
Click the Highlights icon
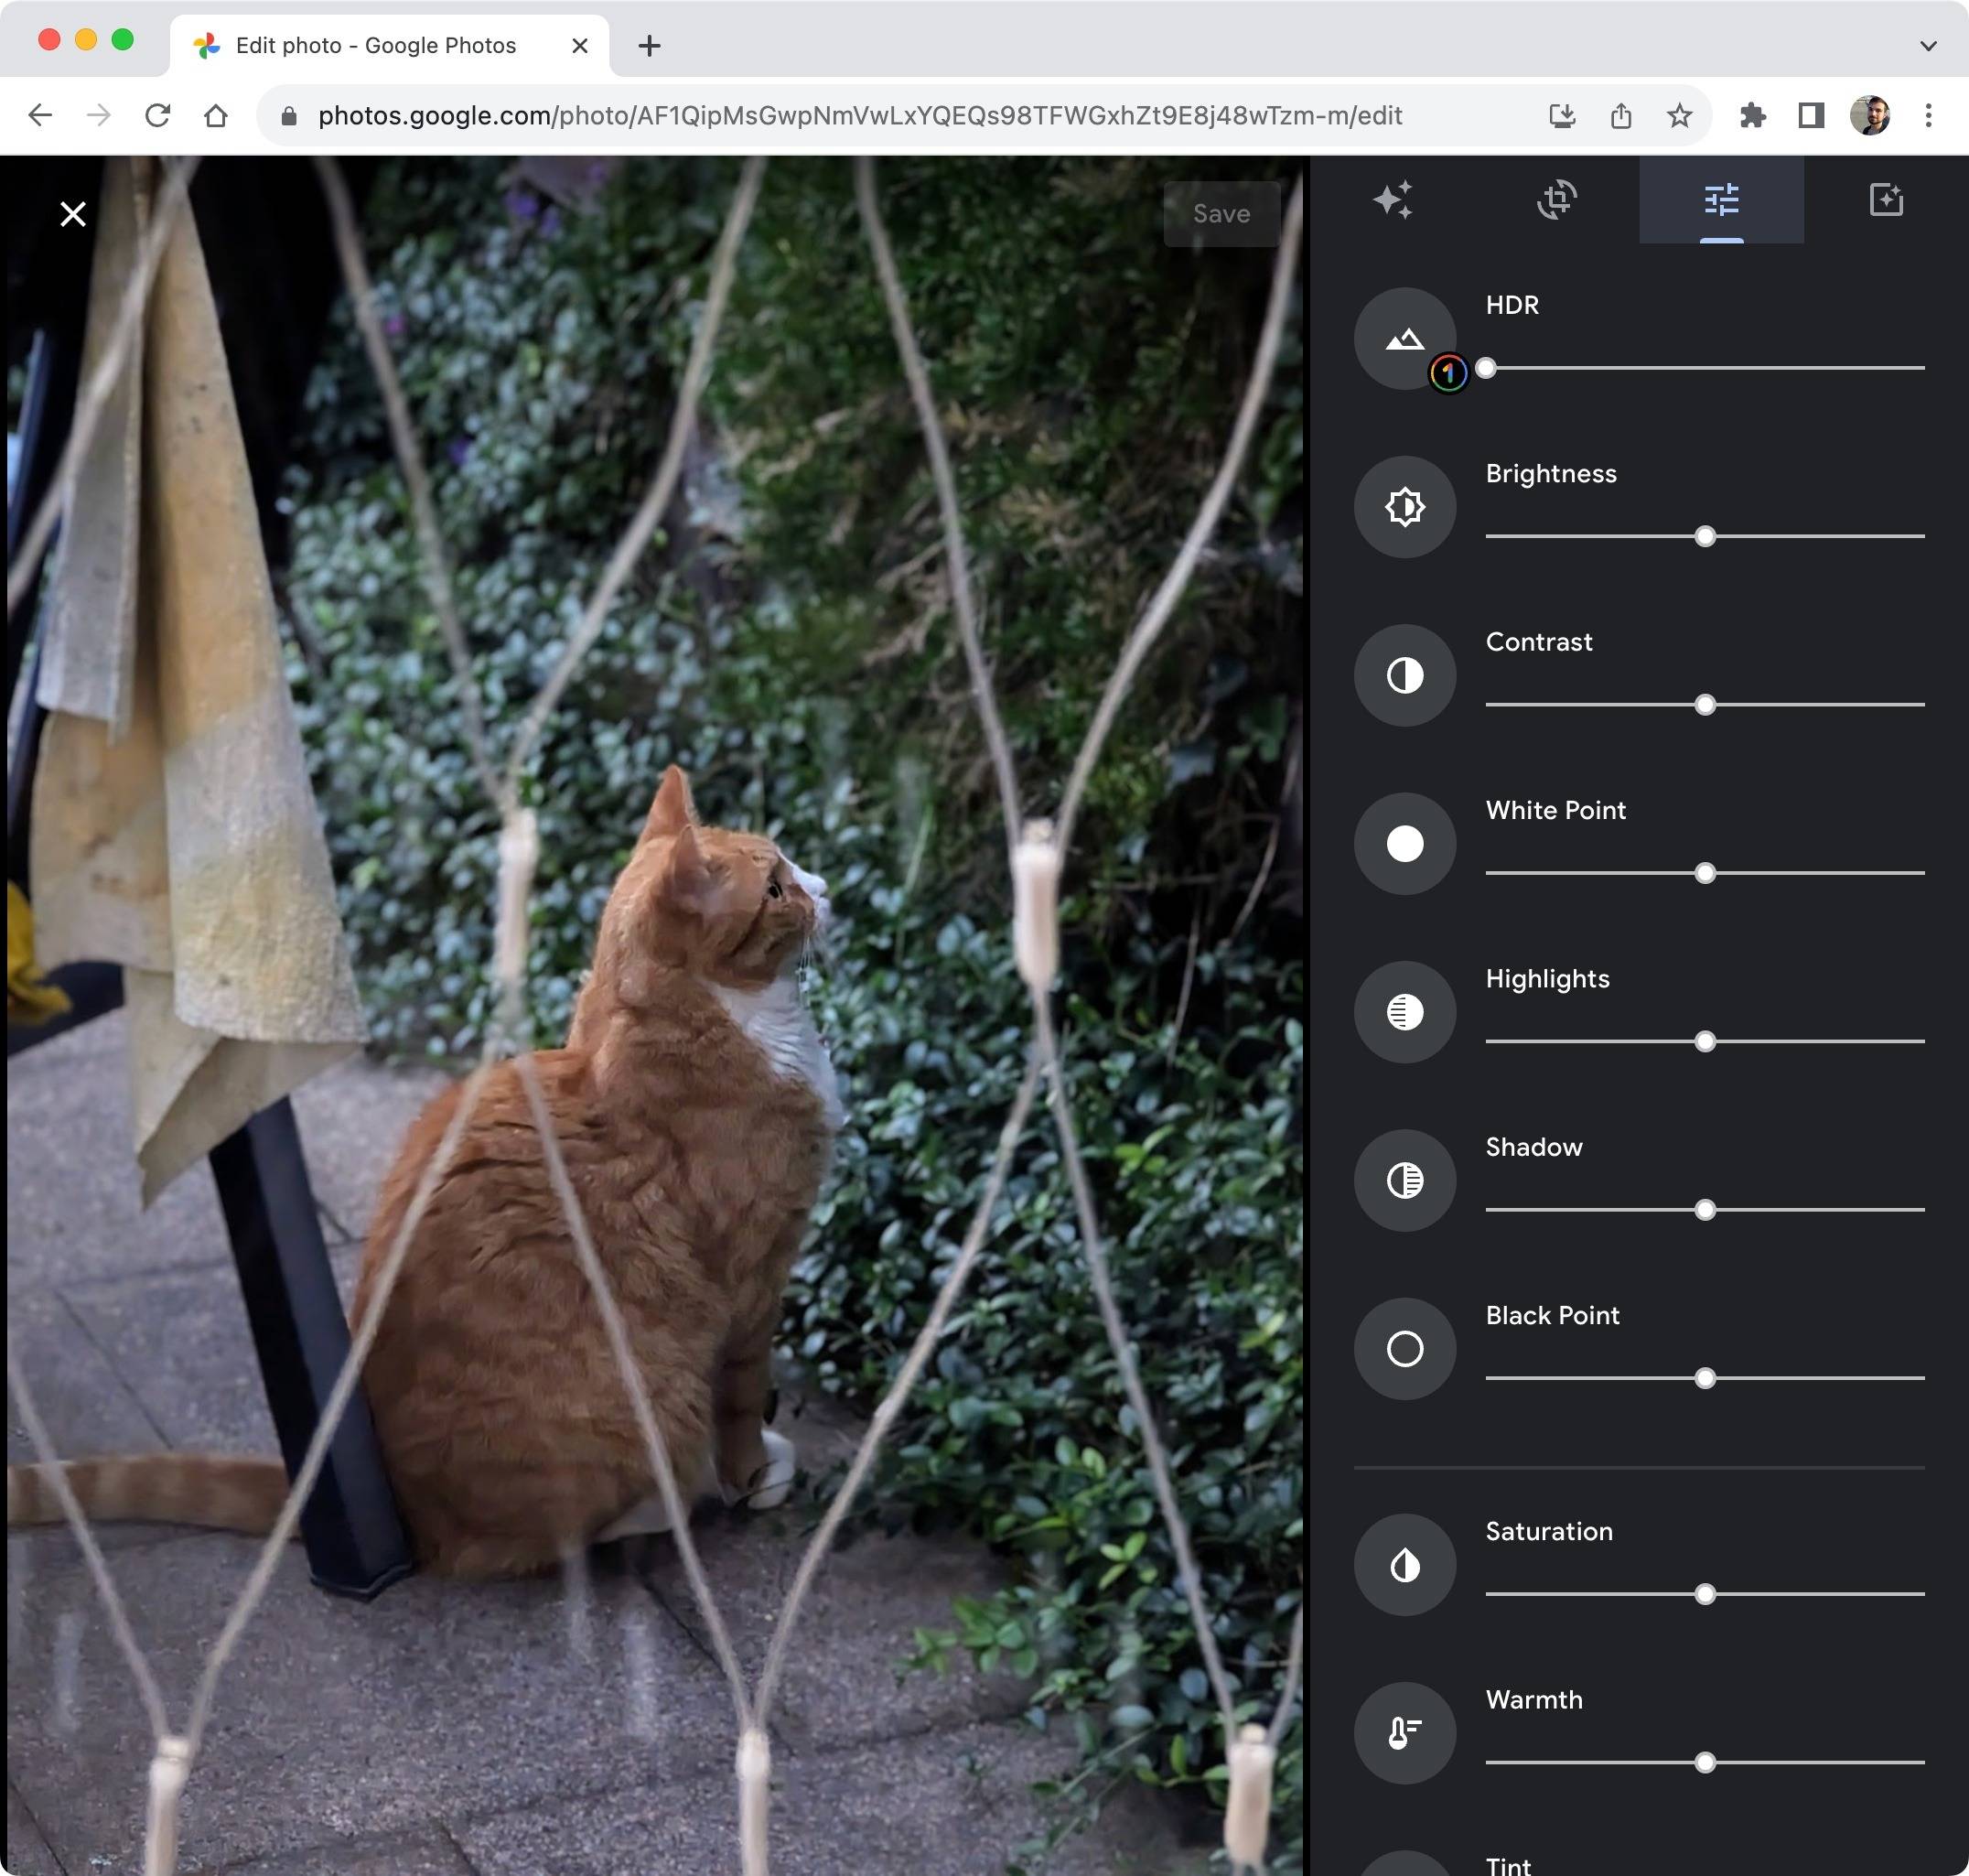point(1404,1012)
